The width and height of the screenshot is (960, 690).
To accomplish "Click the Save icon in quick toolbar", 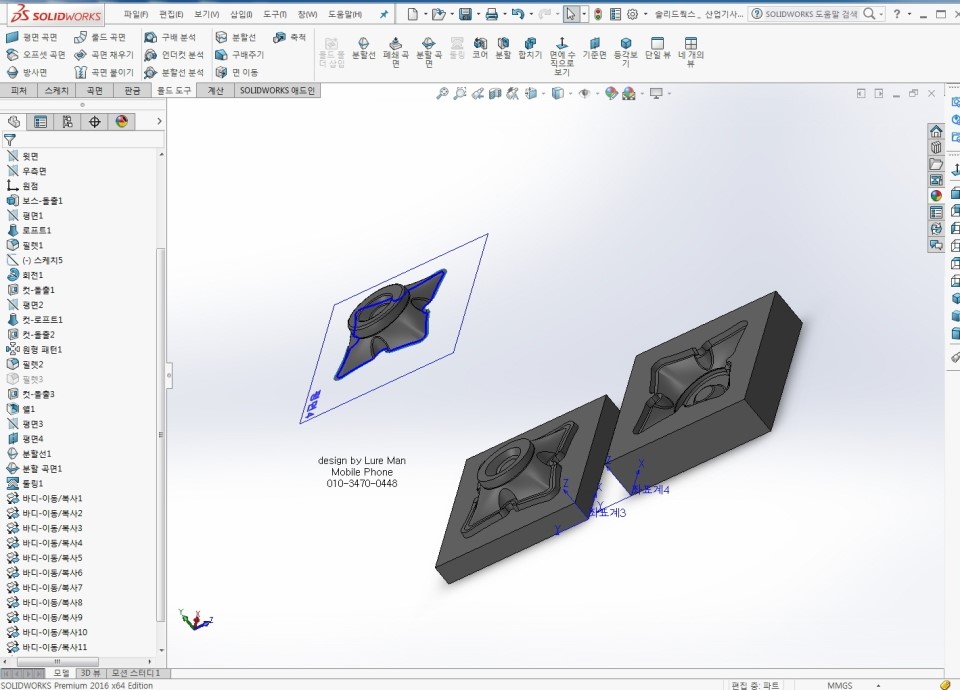I will (465, 13).
